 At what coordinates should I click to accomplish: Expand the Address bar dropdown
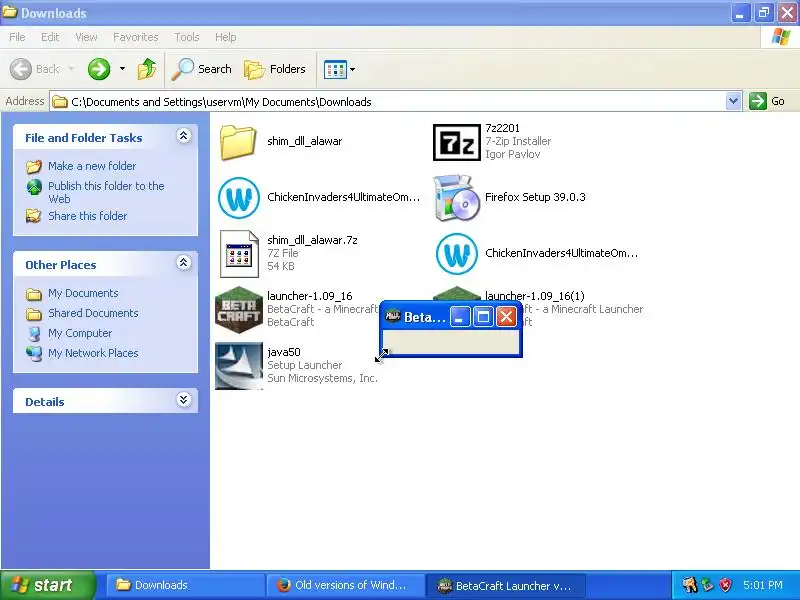tap(733, 101)
